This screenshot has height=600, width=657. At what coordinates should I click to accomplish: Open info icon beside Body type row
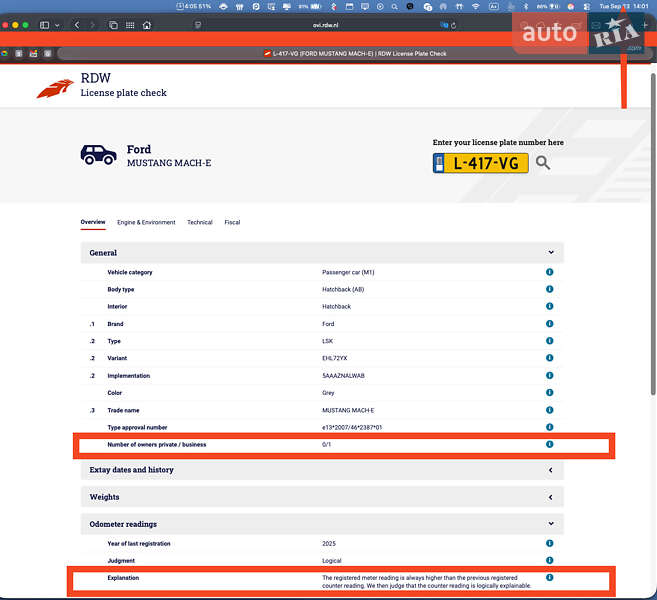click(549, 289)
